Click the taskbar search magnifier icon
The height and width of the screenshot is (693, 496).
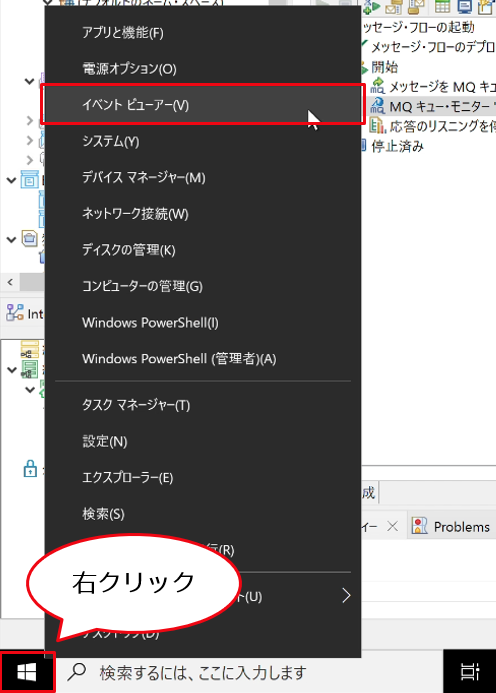76,672
